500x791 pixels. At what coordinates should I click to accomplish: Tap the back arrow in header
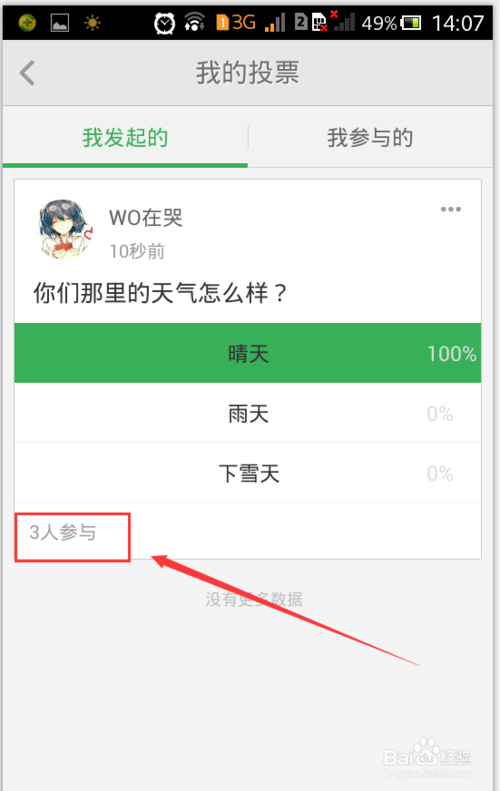coord(27,73)
